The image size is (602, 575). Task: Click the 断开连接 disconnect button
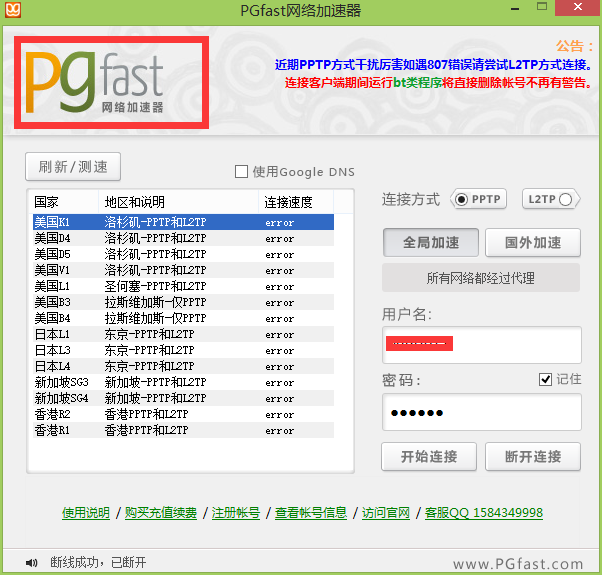[x=533, y=456]
